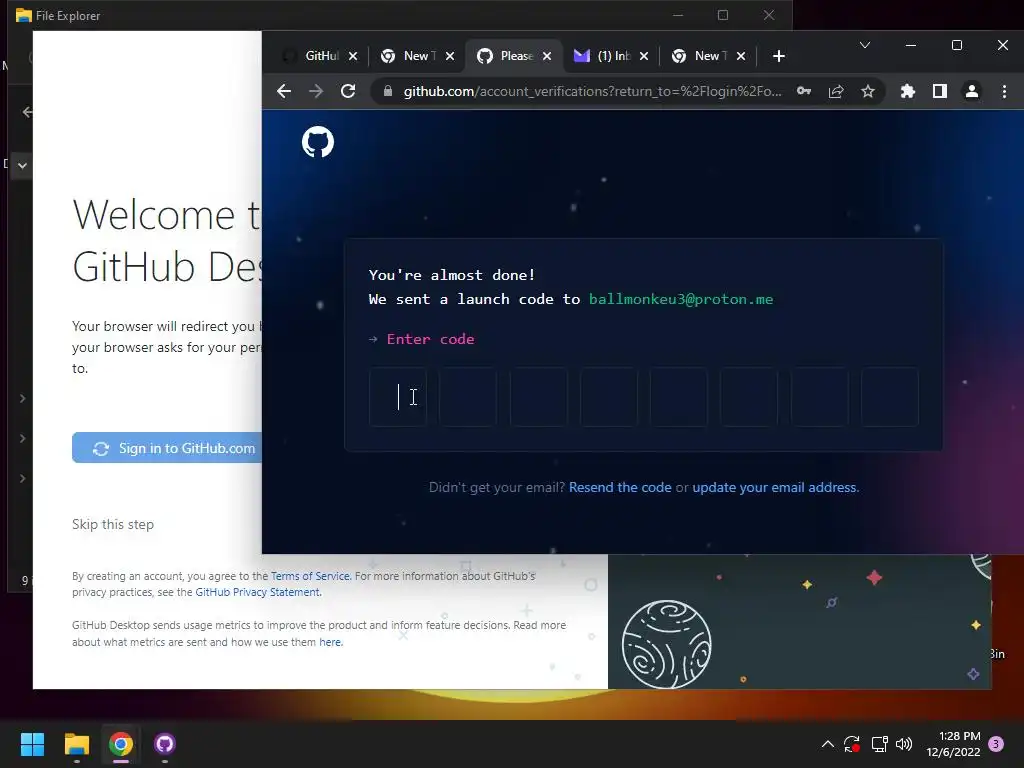
Task: Click the 'here' usage metrics link
Action: [x=330, y=642]
